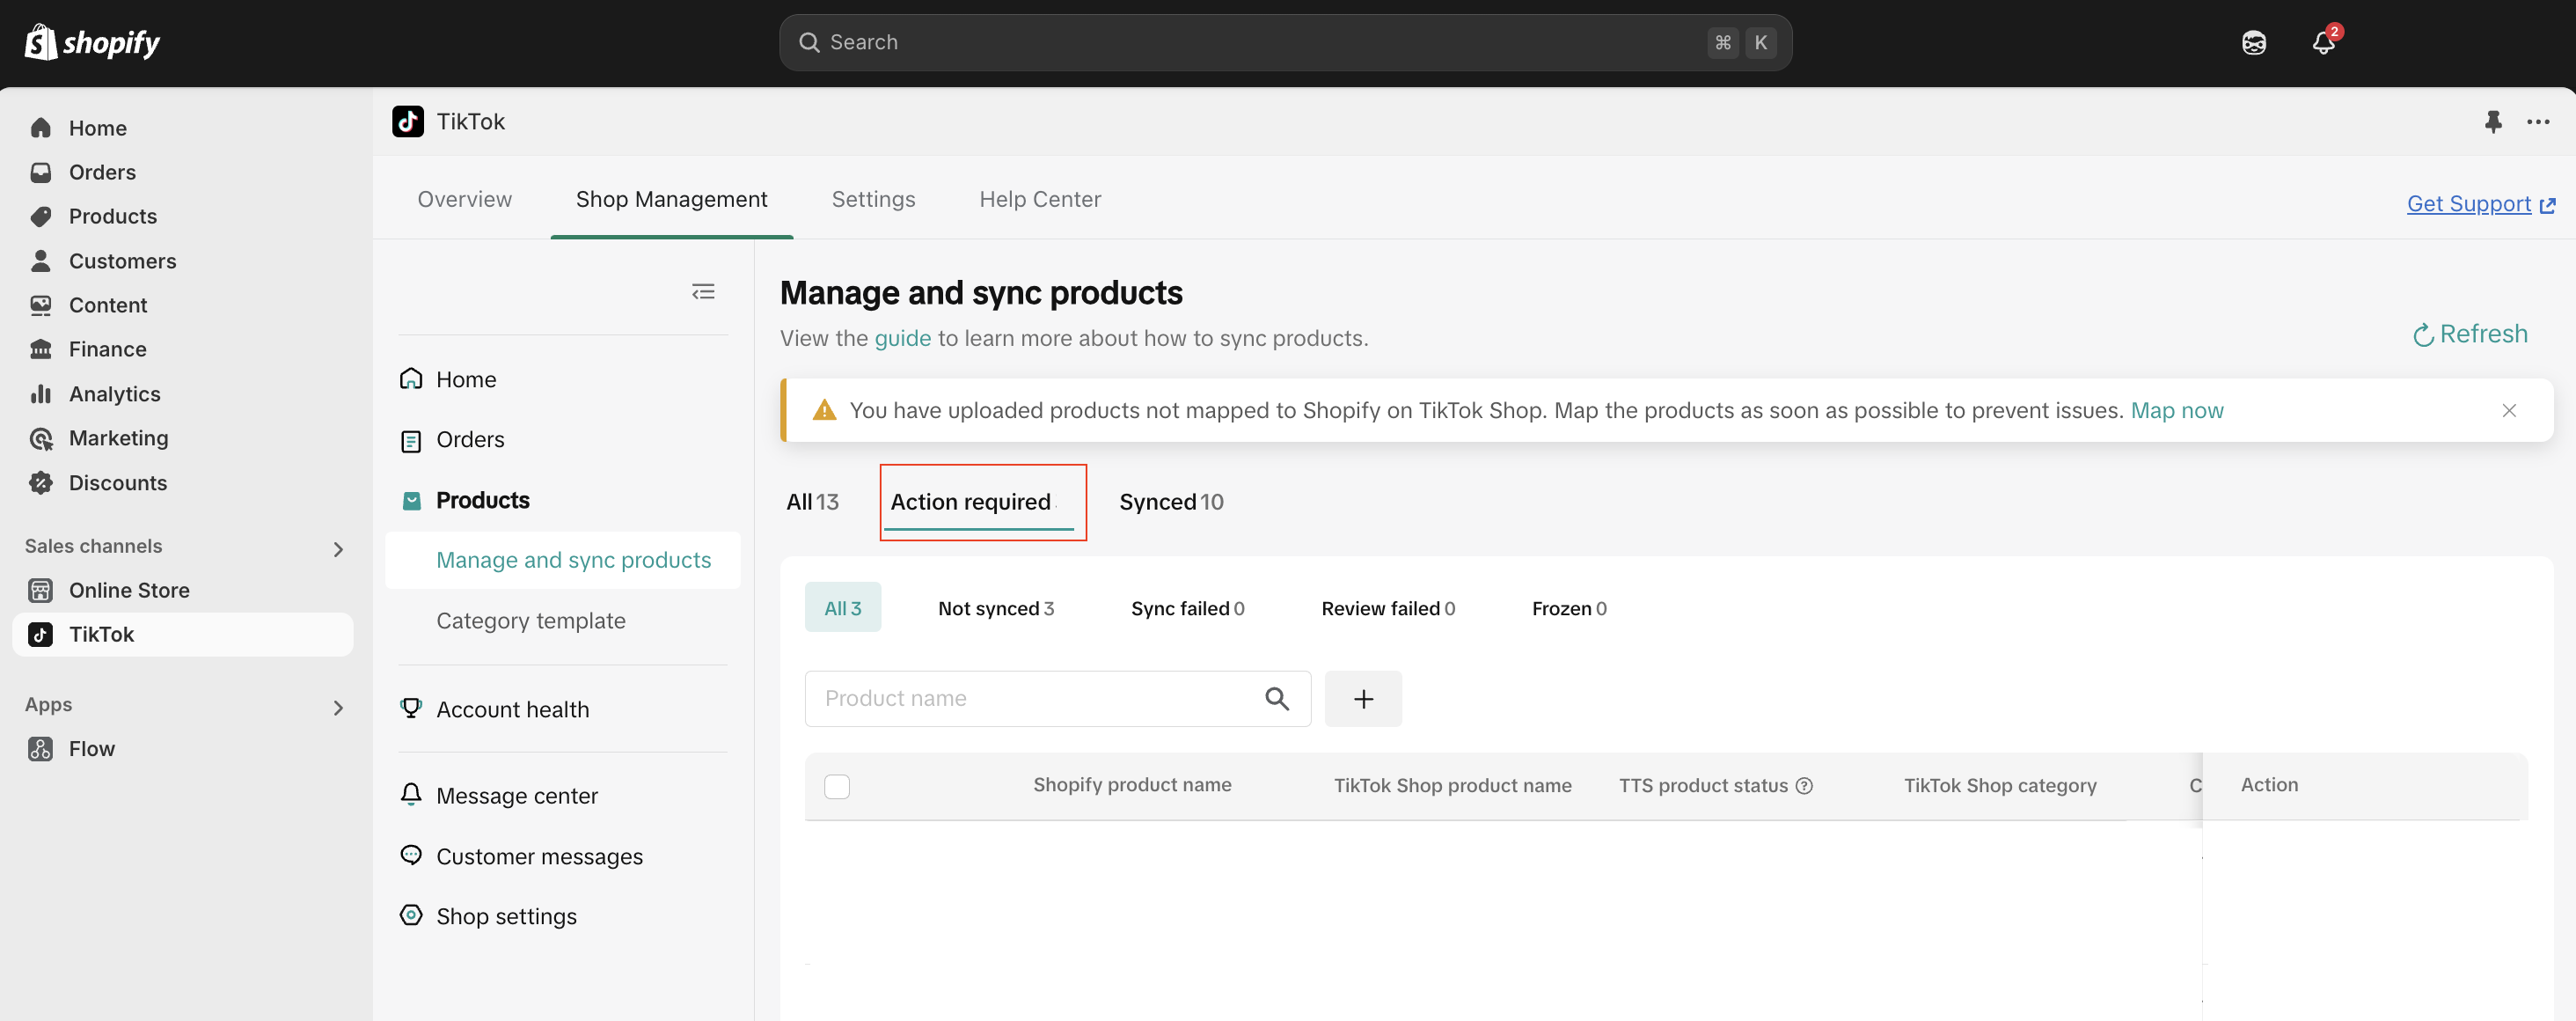Click the TikTok Products bag icon

click(411, 500)
